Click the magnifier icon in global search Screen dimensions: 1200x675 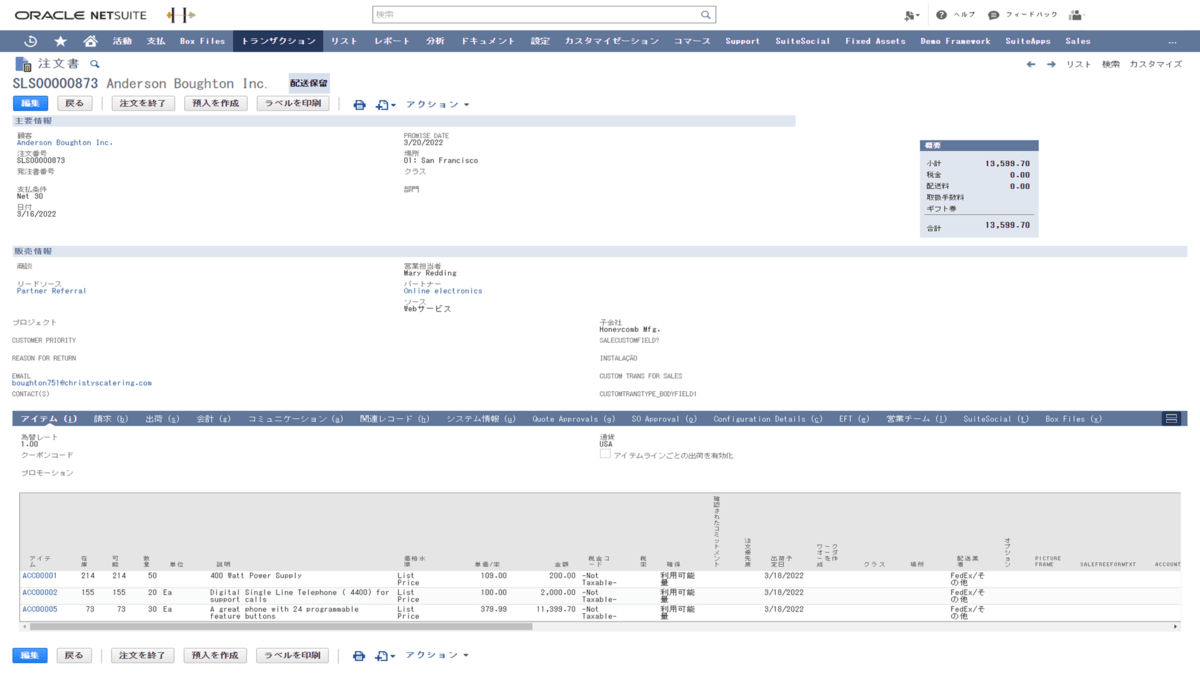(705, 15)
